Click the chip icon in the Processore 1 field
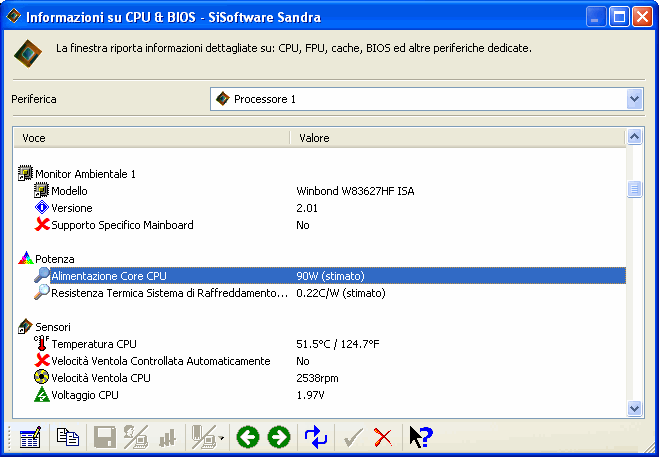The image size is (659, 457). (x=223, y=99)
